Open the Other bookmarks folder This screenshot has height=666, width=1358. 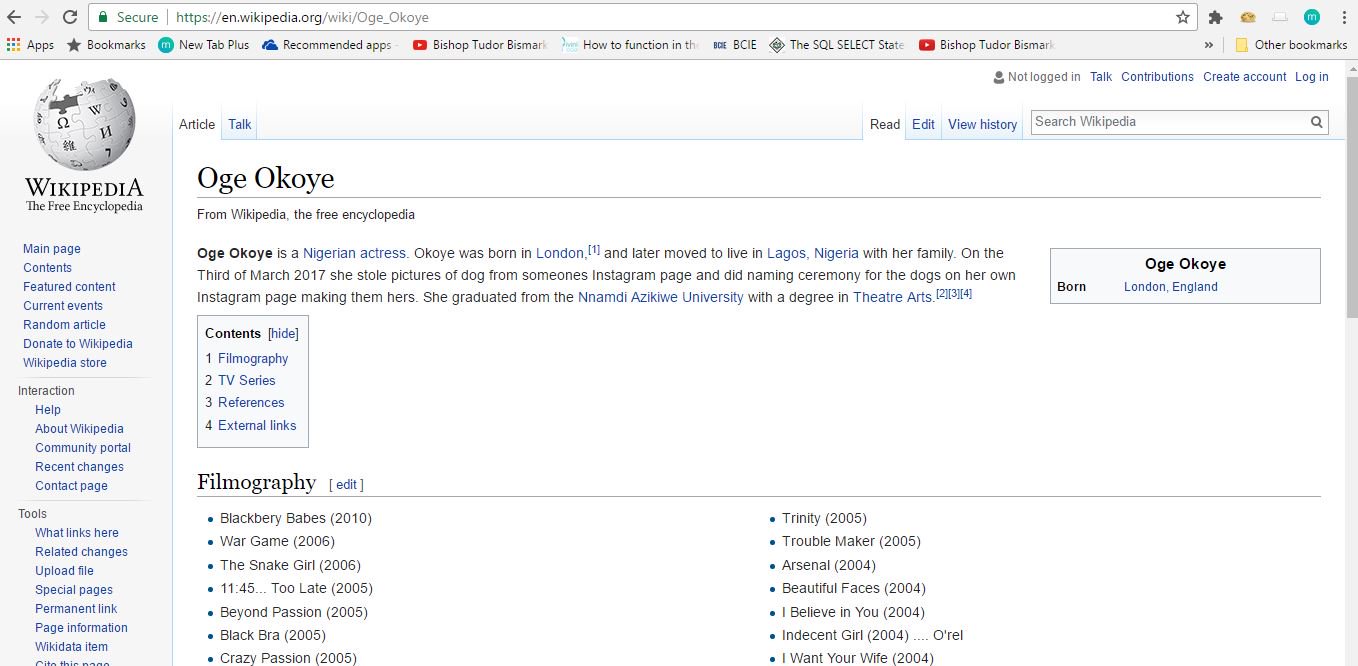pyautogui.click(x=1291, y=45)
